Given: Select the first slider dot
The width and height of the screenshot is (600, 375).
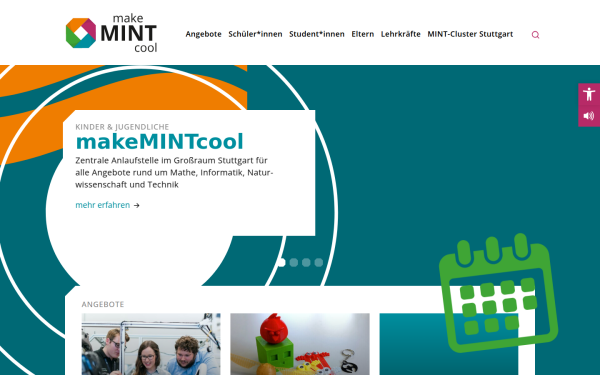Looking at the screenshot, I should coord(282,262).
